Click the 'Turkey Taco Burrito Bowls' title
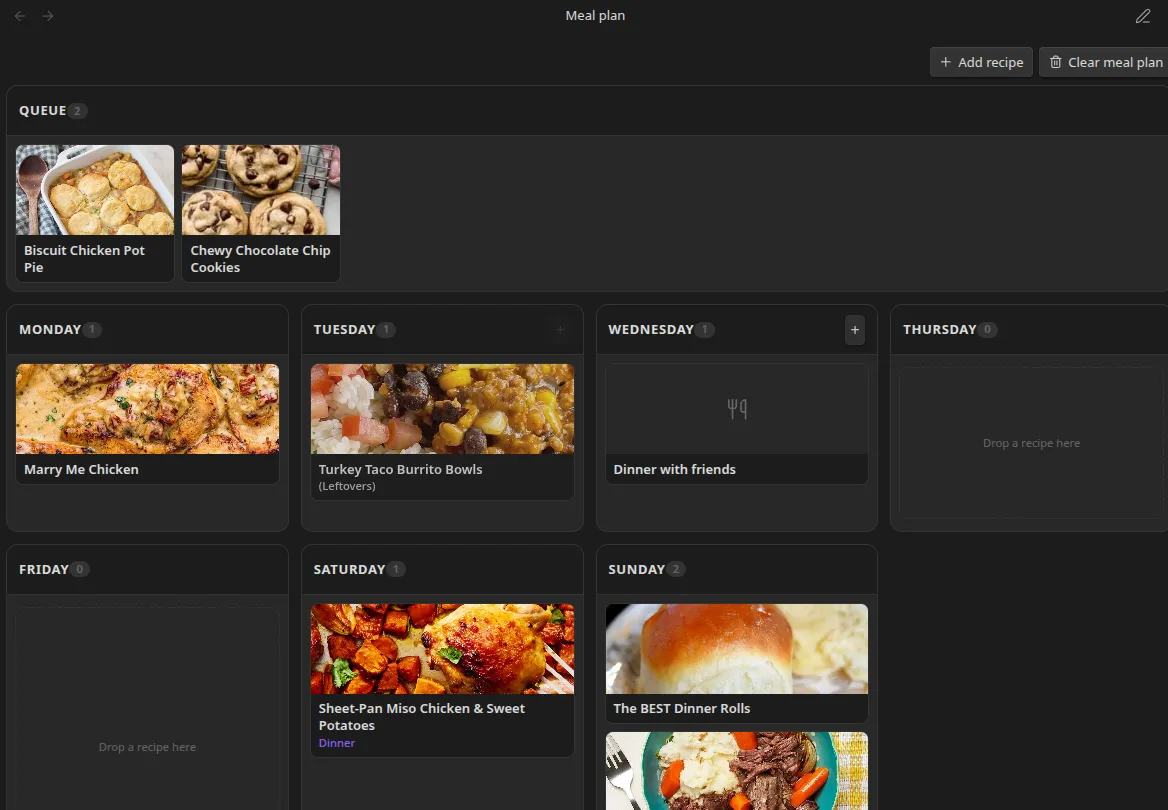 point(400,469)
